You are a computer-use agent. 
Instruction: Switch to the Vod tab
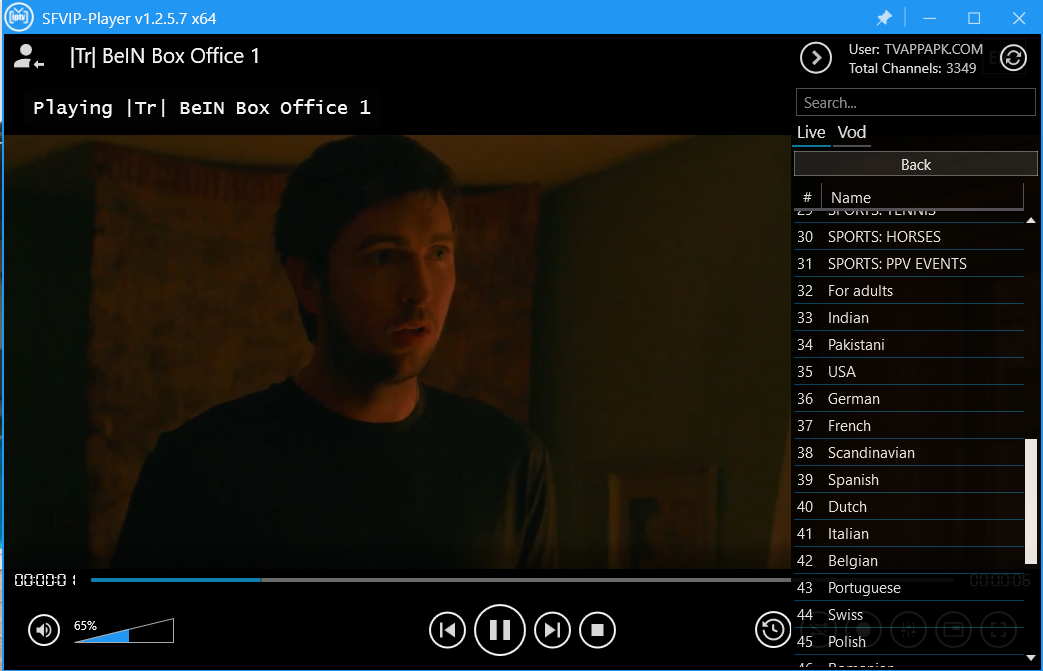852,132
